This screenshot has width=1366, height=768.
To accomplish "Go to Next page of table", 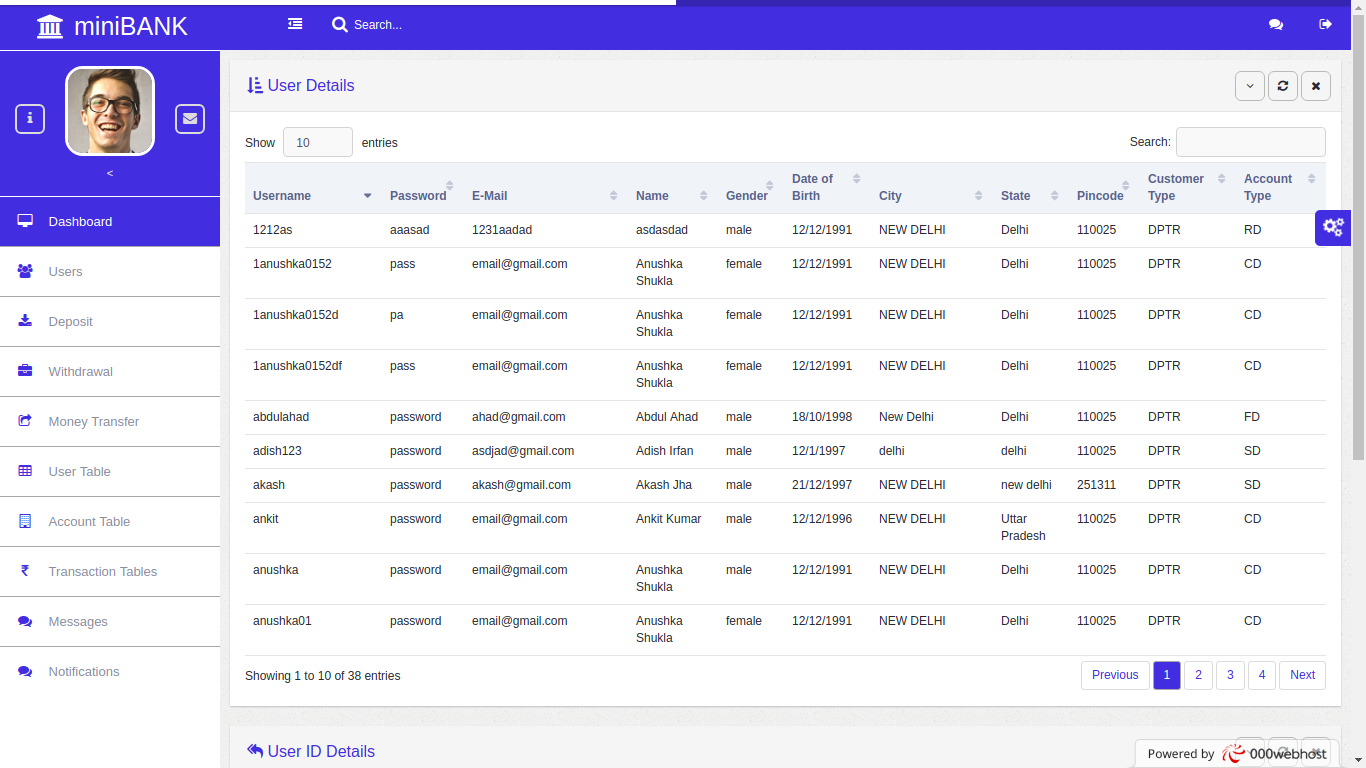I will click(1303, 675).
